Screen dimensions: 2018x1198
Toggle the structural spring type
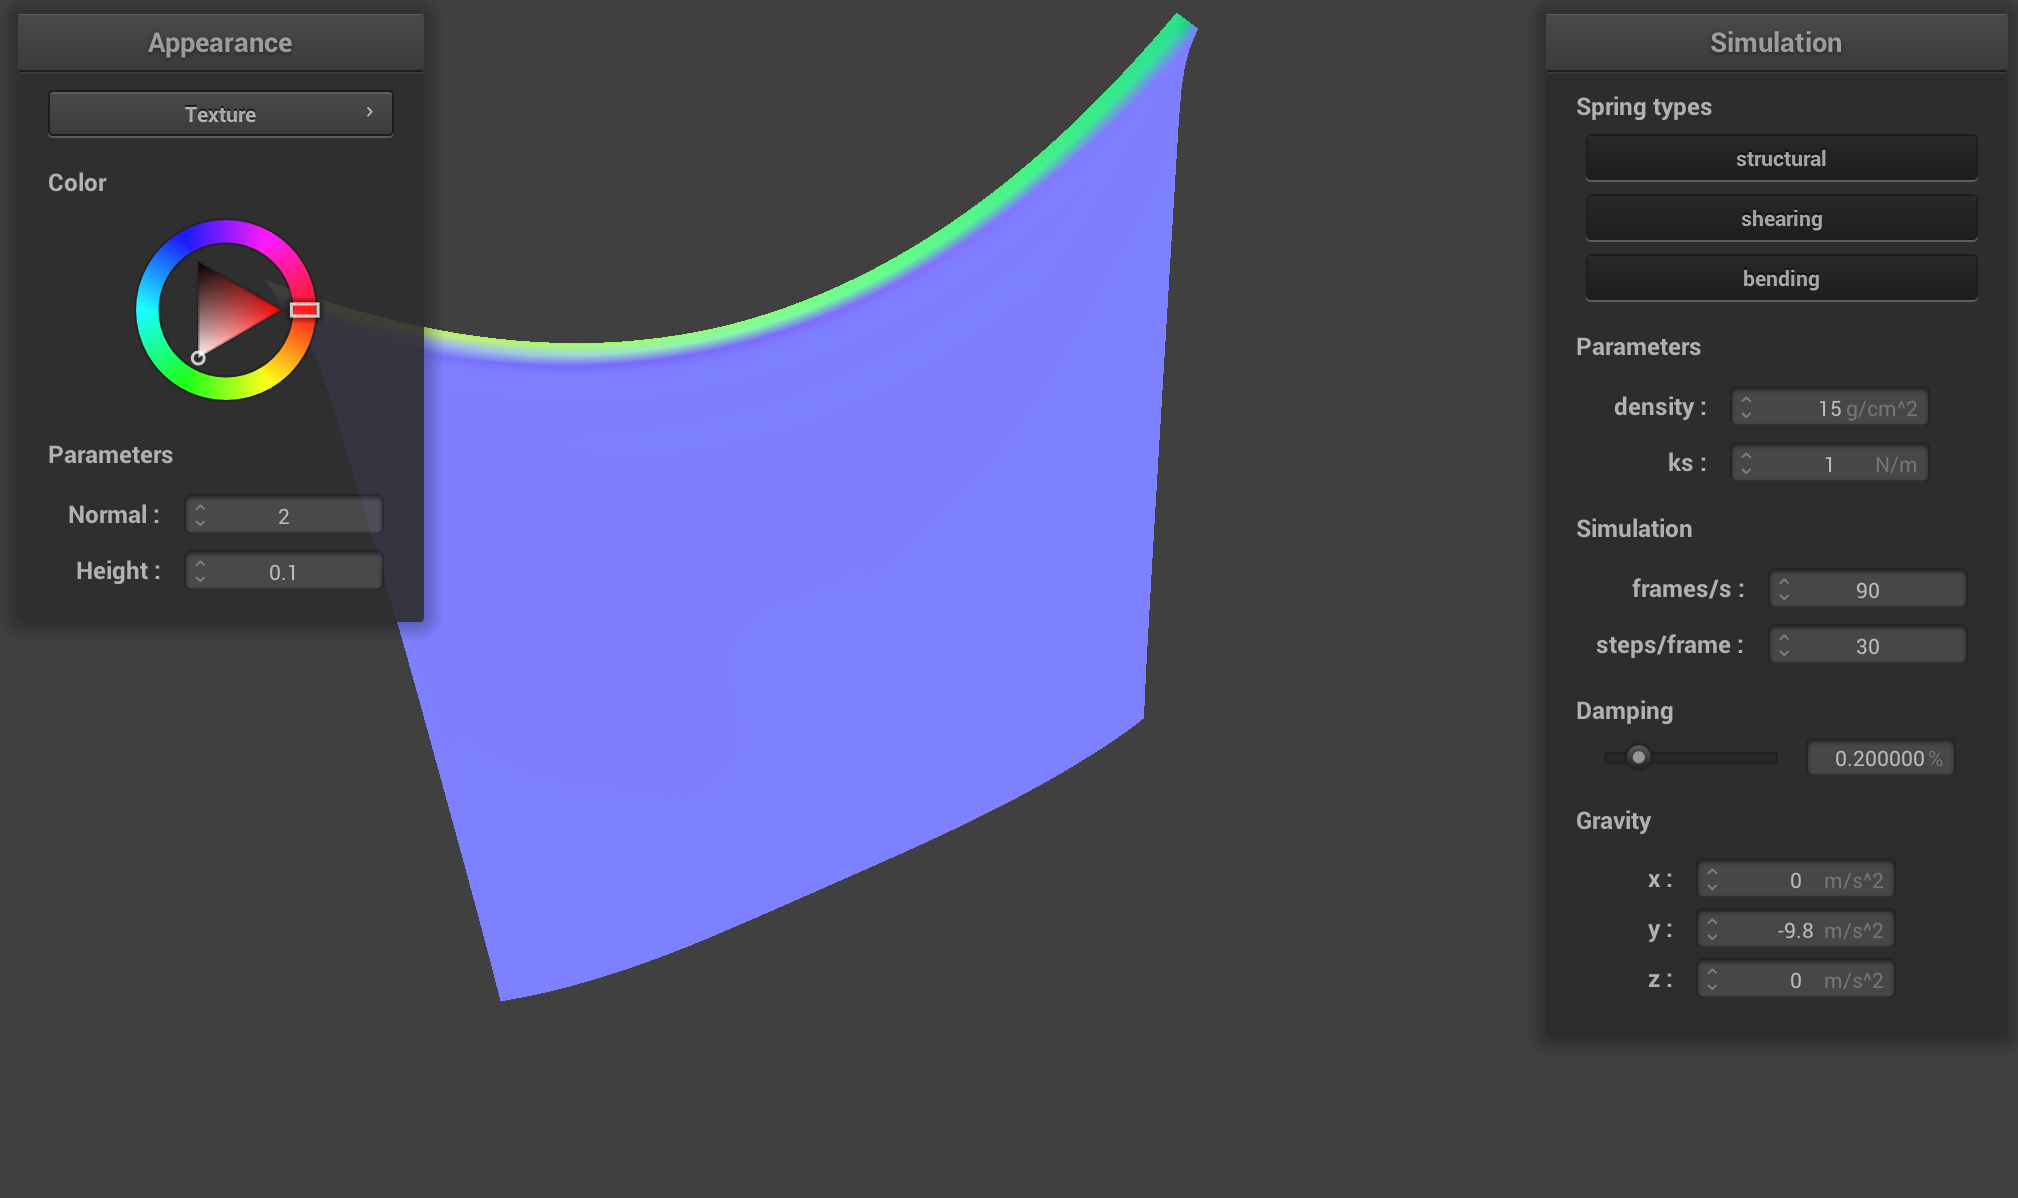(1781, 158)
